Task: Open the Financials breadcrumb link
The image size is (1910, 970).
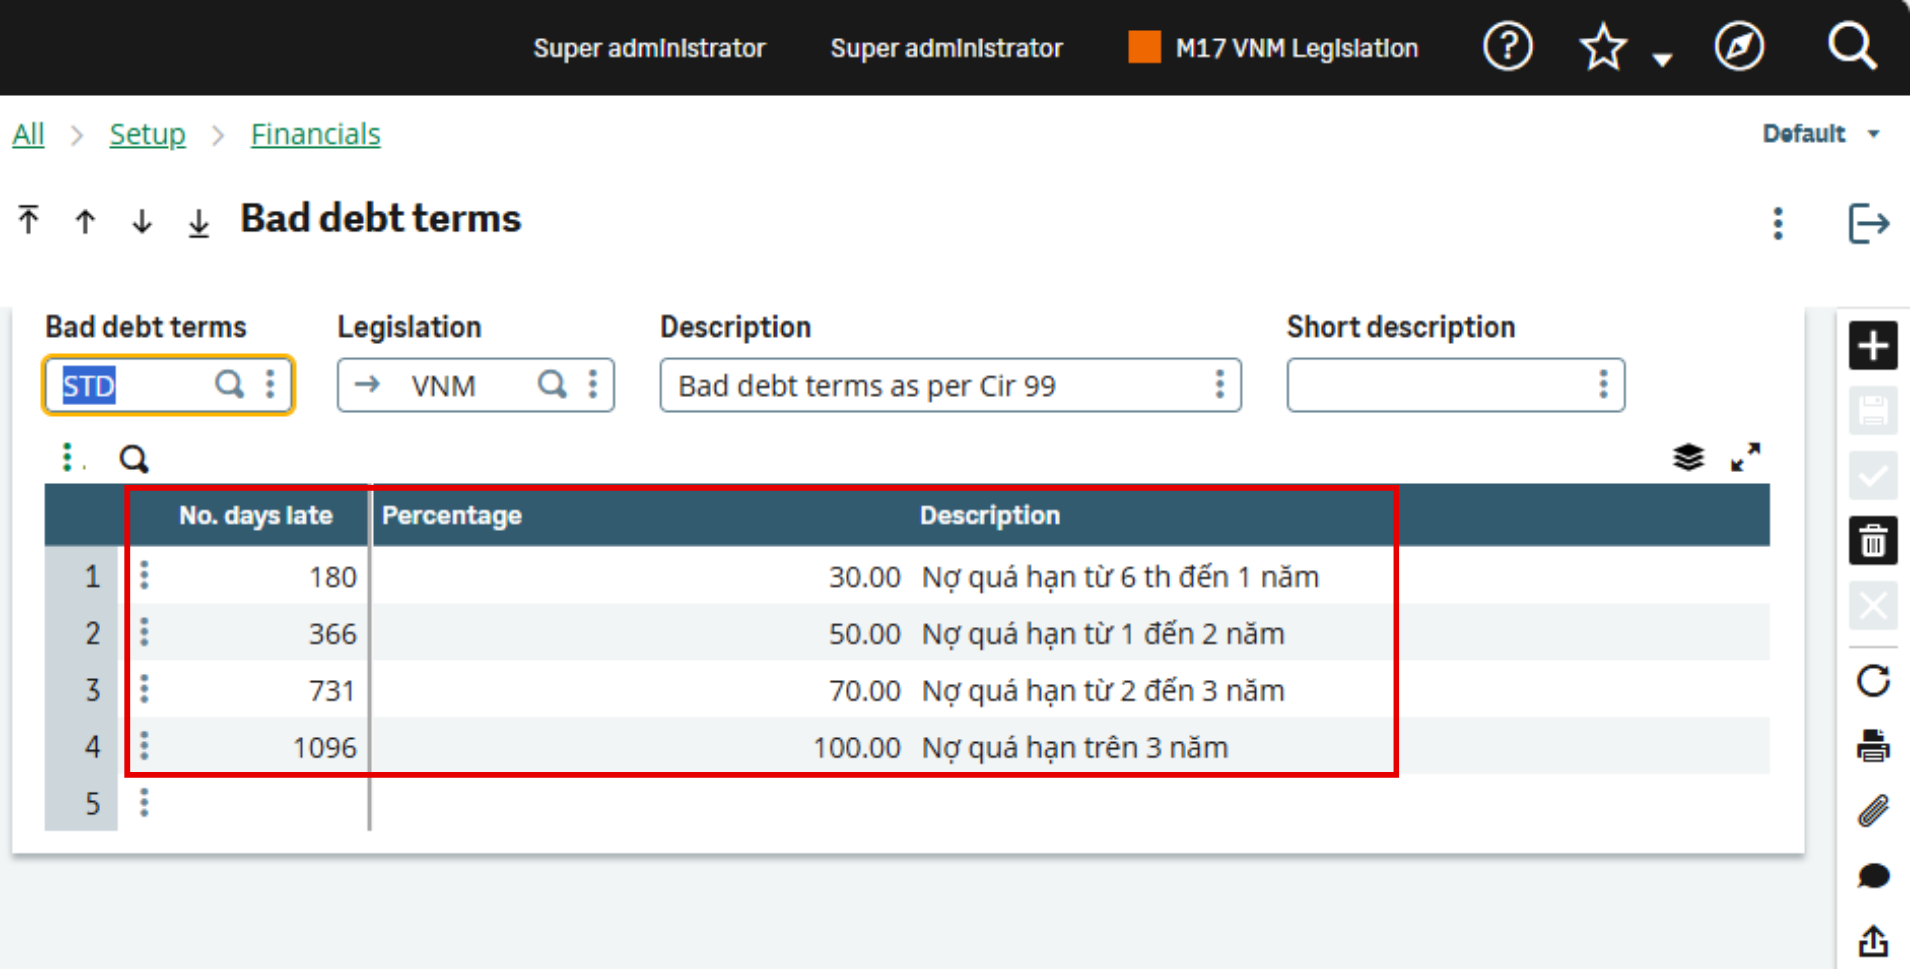Action: coord(315,134)
